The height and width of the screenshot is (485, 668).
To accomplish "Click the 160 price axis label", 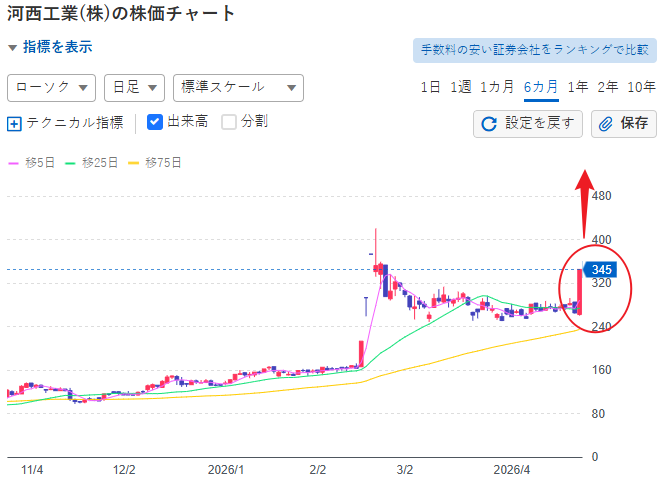I will coord(602,370).
